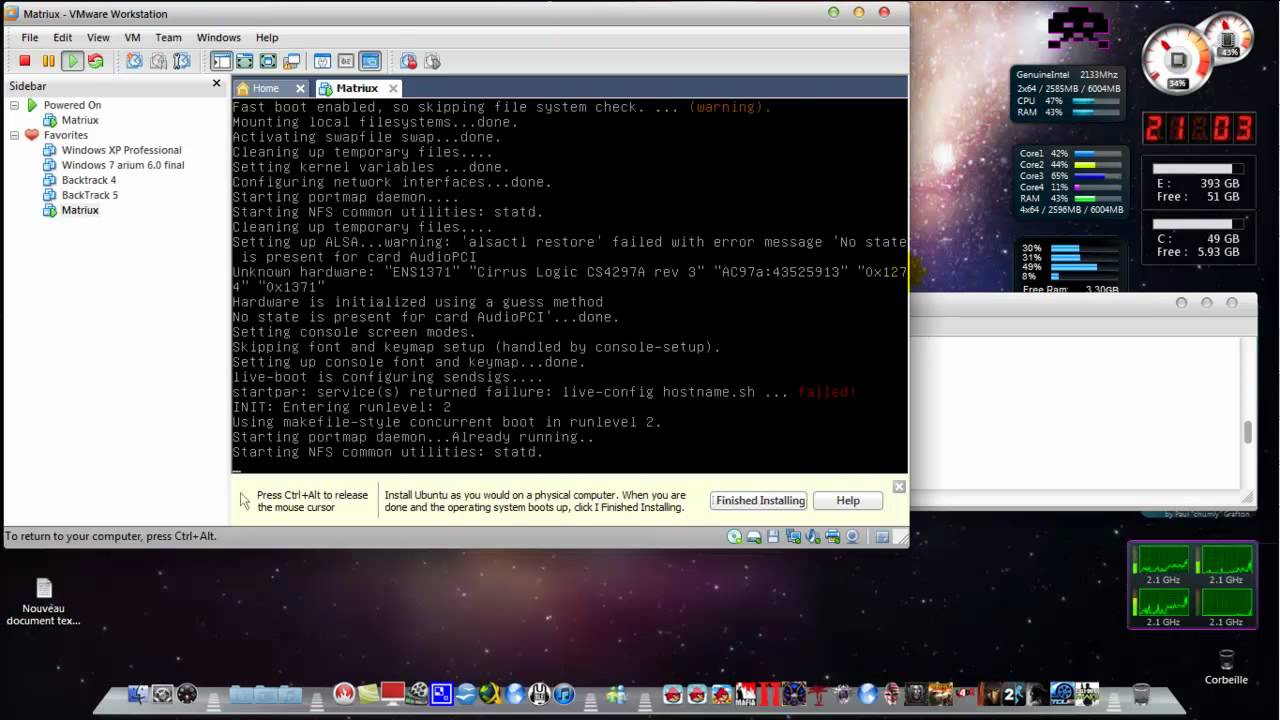Click the Finished Installing button
1280x720 pixels.
pyautogui.click(x=760, y=500)
